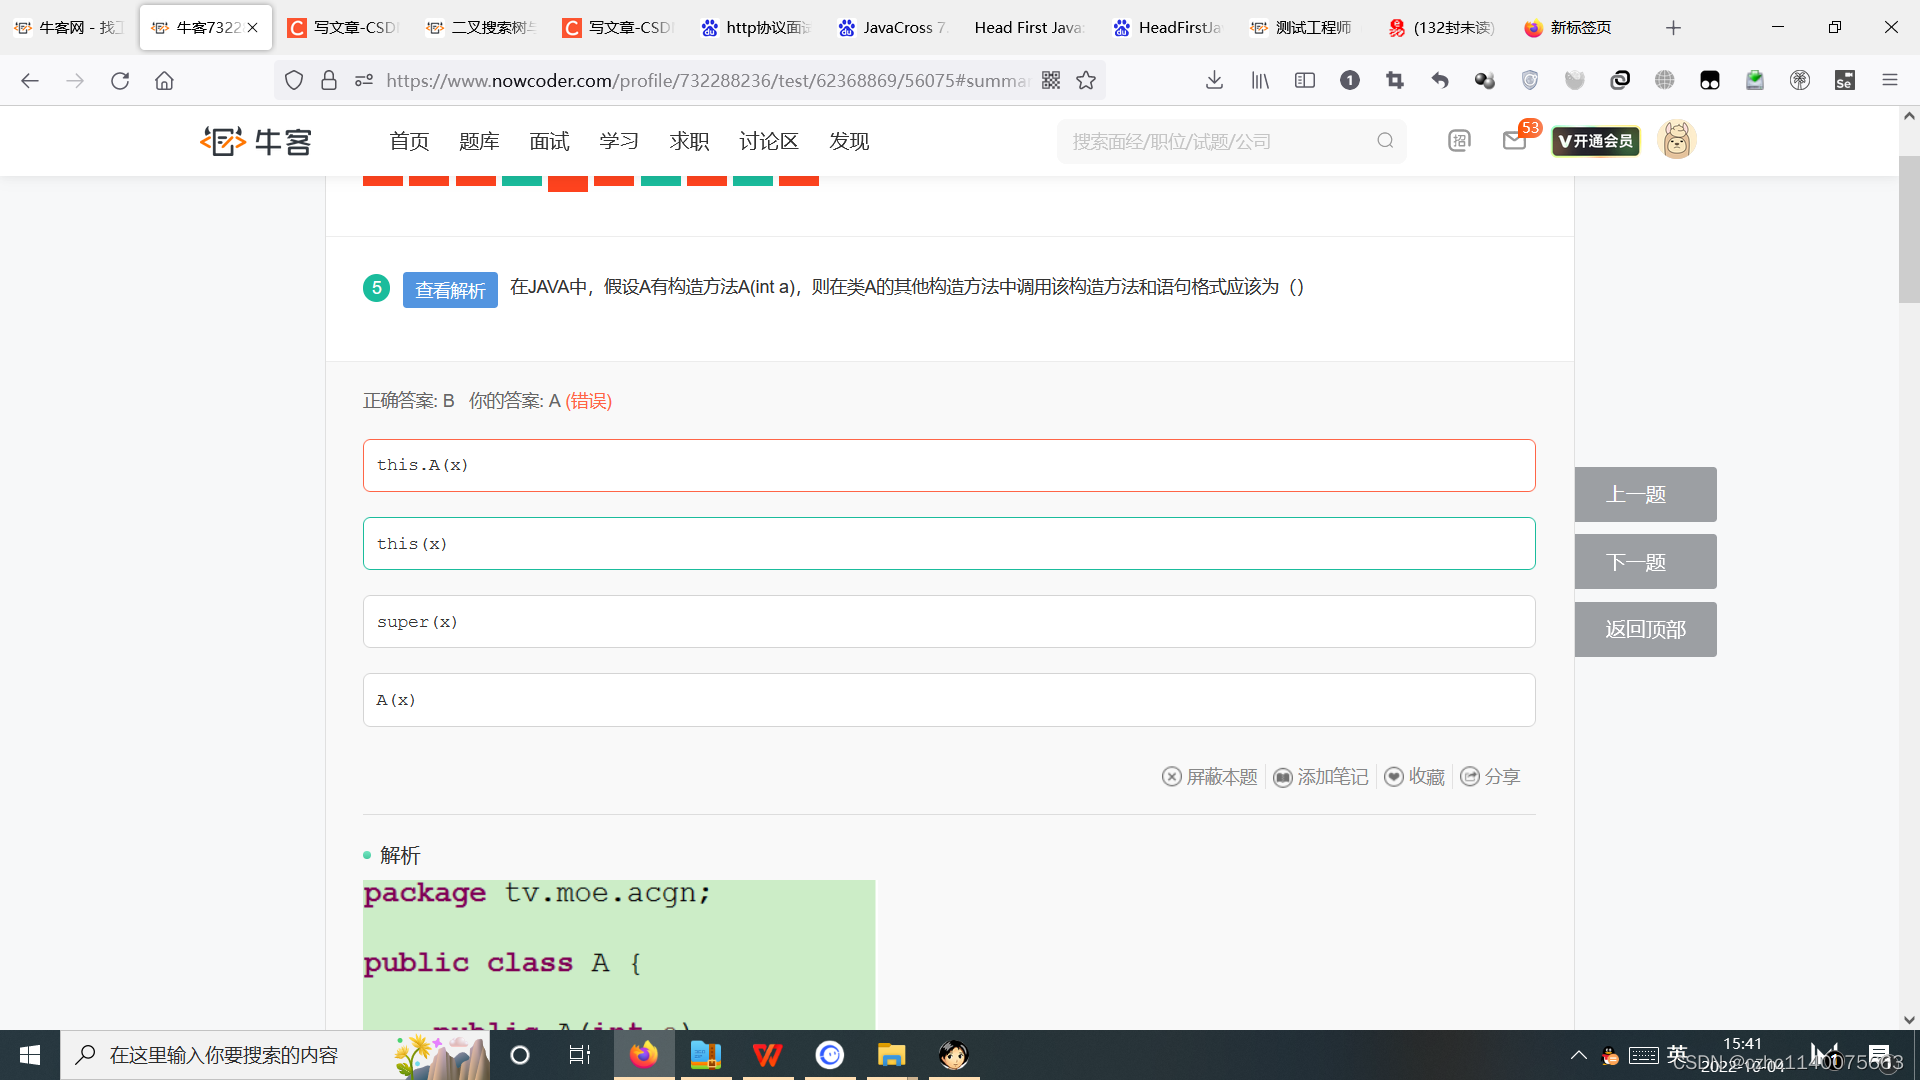This screenshot has width=1920, height=1080.
Task: Share the question with 分享
Action: tap(1490, 777)
